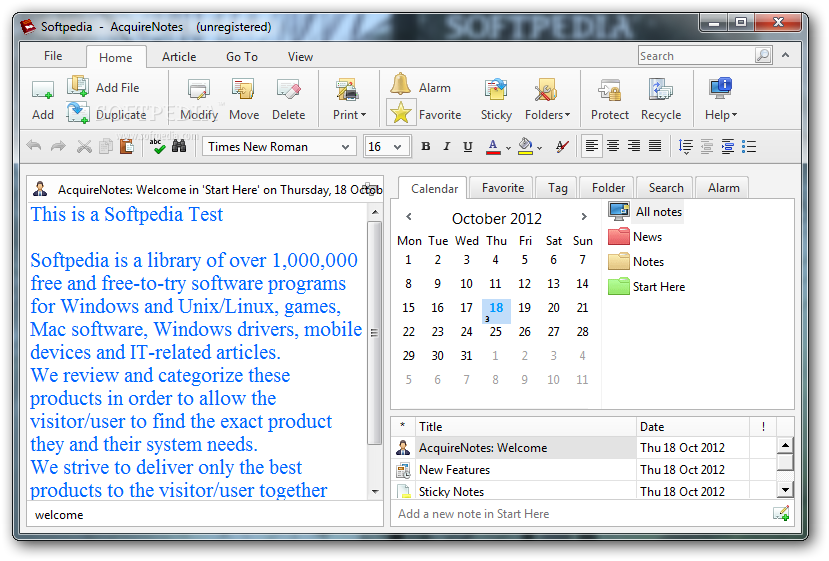Image resolution: width=829 pixels, height=561 pixels.
Task: Sort notes by the Date column header
Action: [693, 427]
